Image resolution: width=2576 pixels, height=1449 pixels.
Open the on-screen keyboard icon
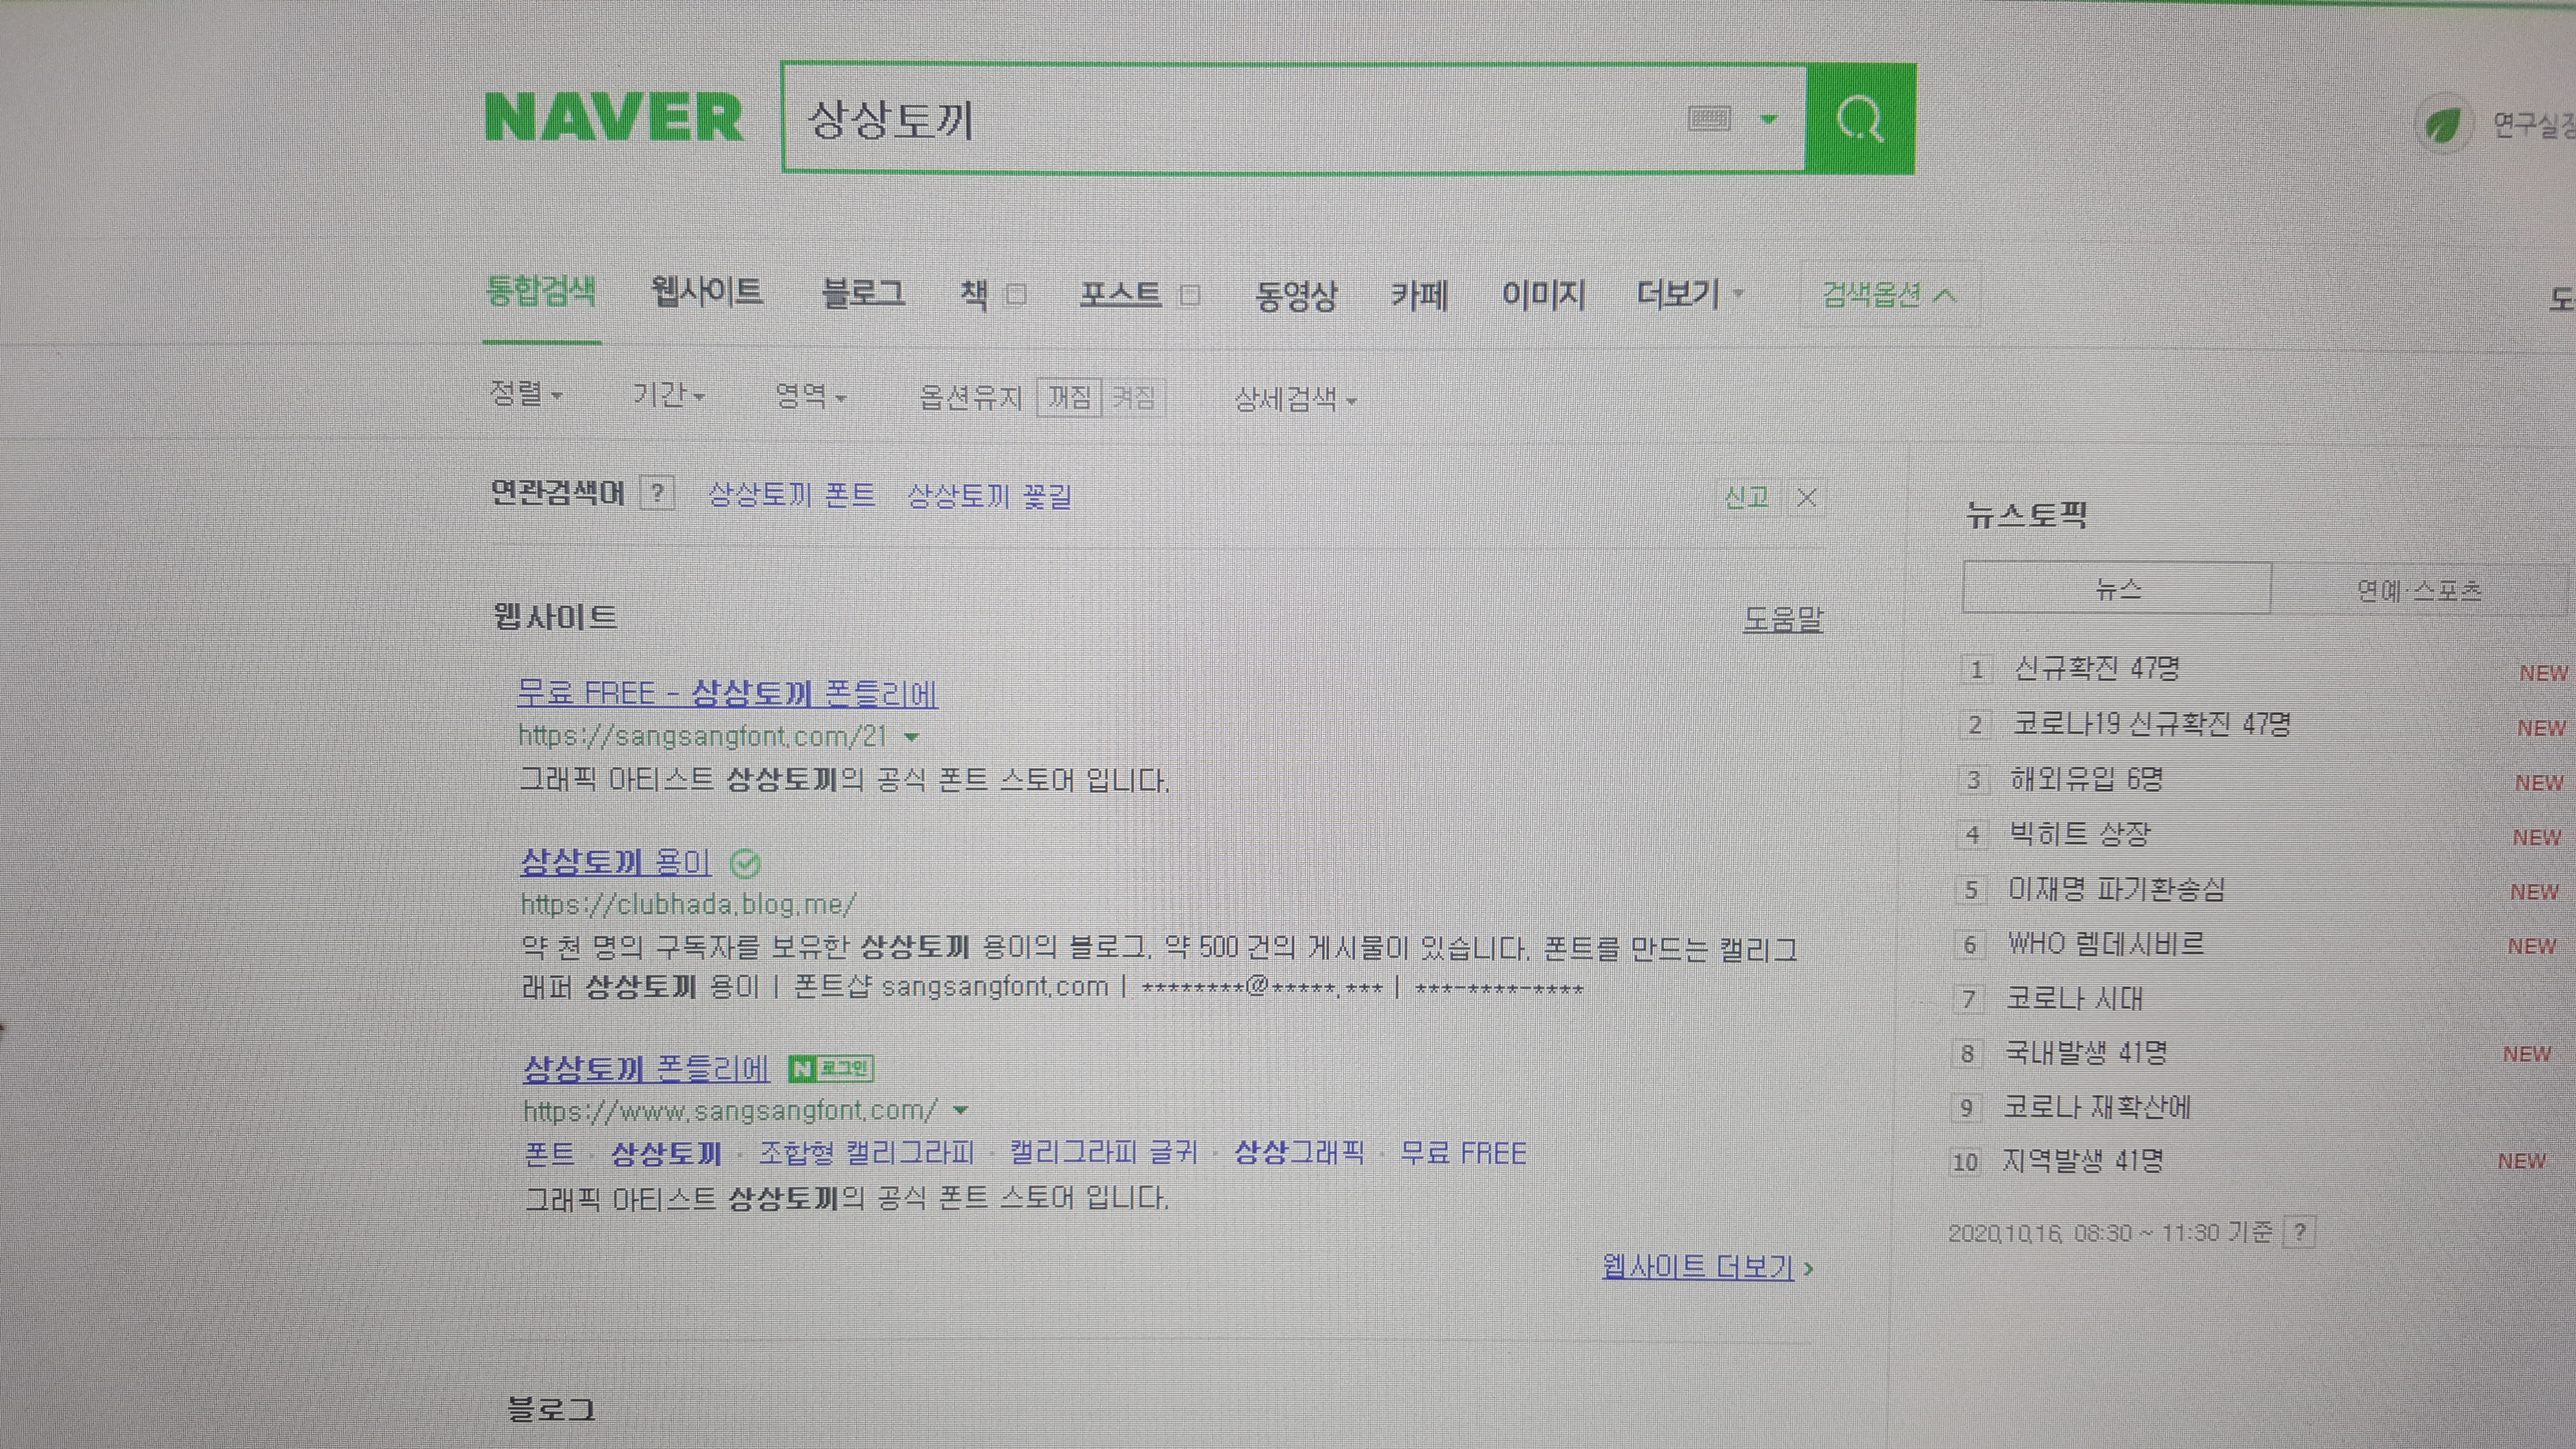click(1709, 119)
